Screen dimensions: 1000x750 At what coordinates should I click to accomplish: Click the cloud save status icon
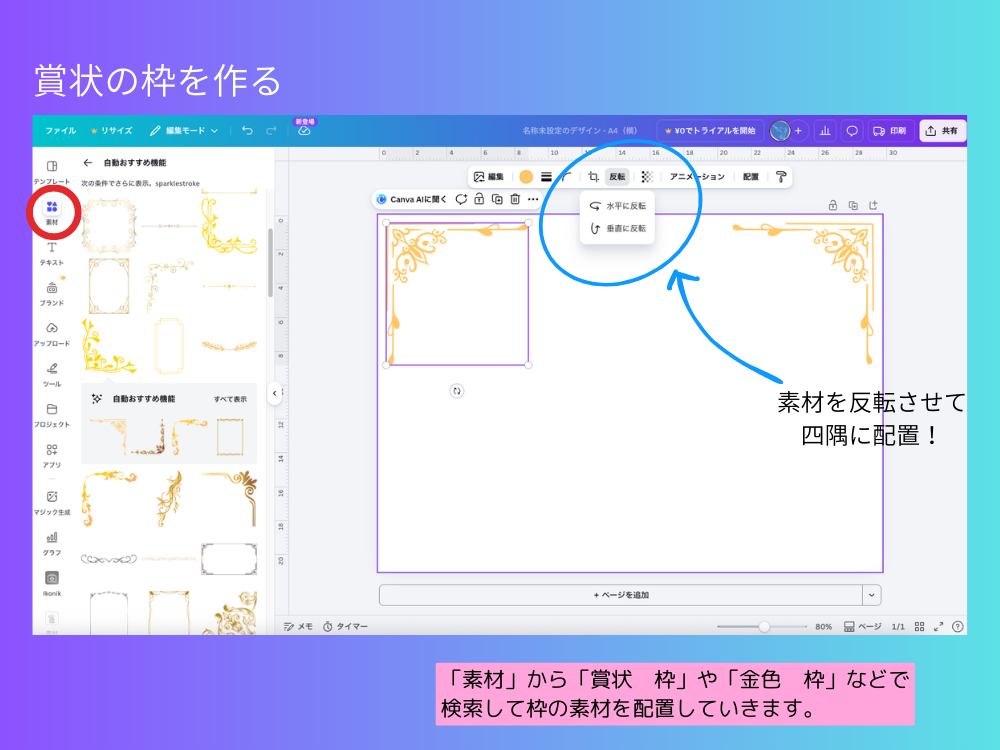pyautogui.click(x=304, y=131)
